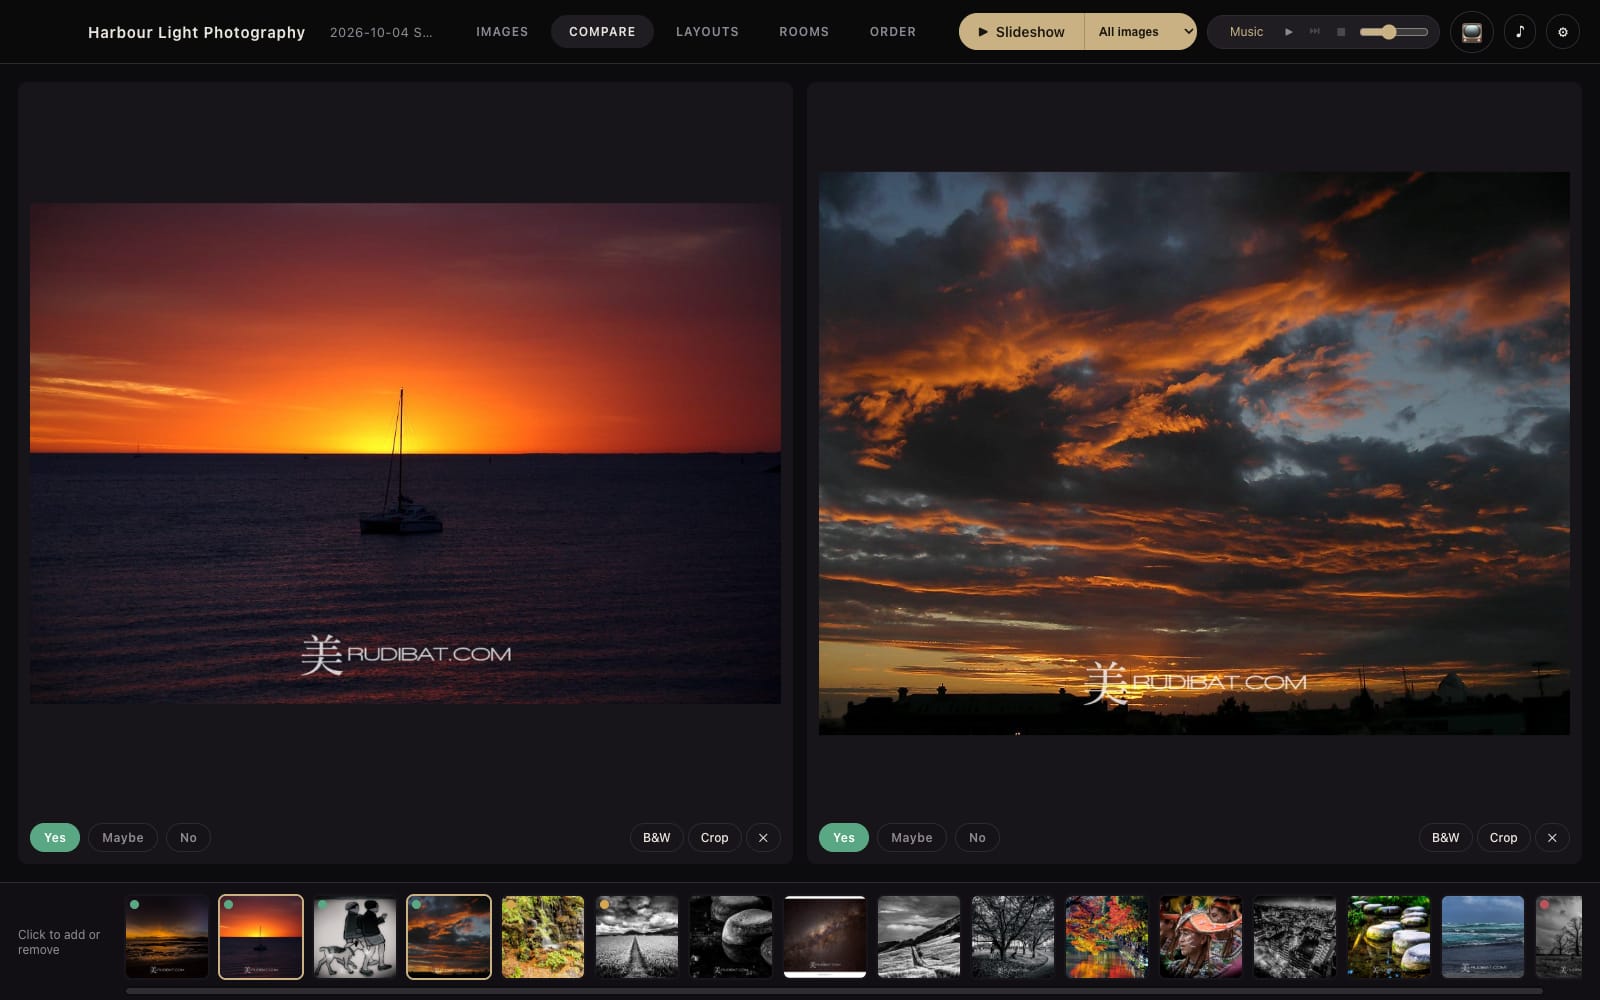Start the Slideshow
The height and width of the screenshot is (1000, 1600).
click(1022, 32)
